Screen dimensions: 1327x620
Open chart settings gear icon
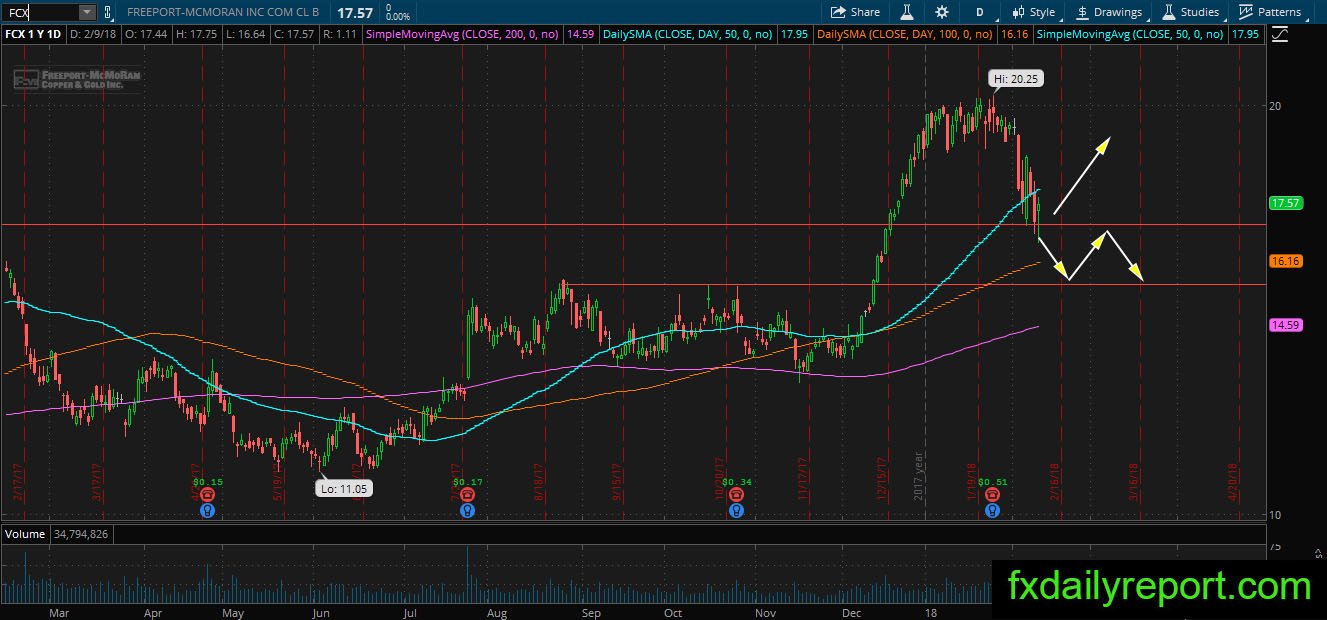942,12
